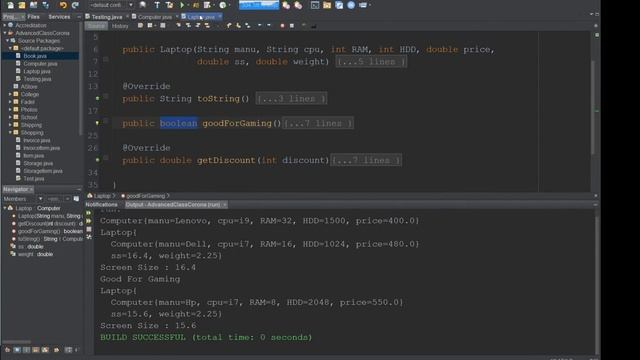Click the orange Undo arrow icon
The width and height of the screenshot is (640, 360).
click(63, 5)
